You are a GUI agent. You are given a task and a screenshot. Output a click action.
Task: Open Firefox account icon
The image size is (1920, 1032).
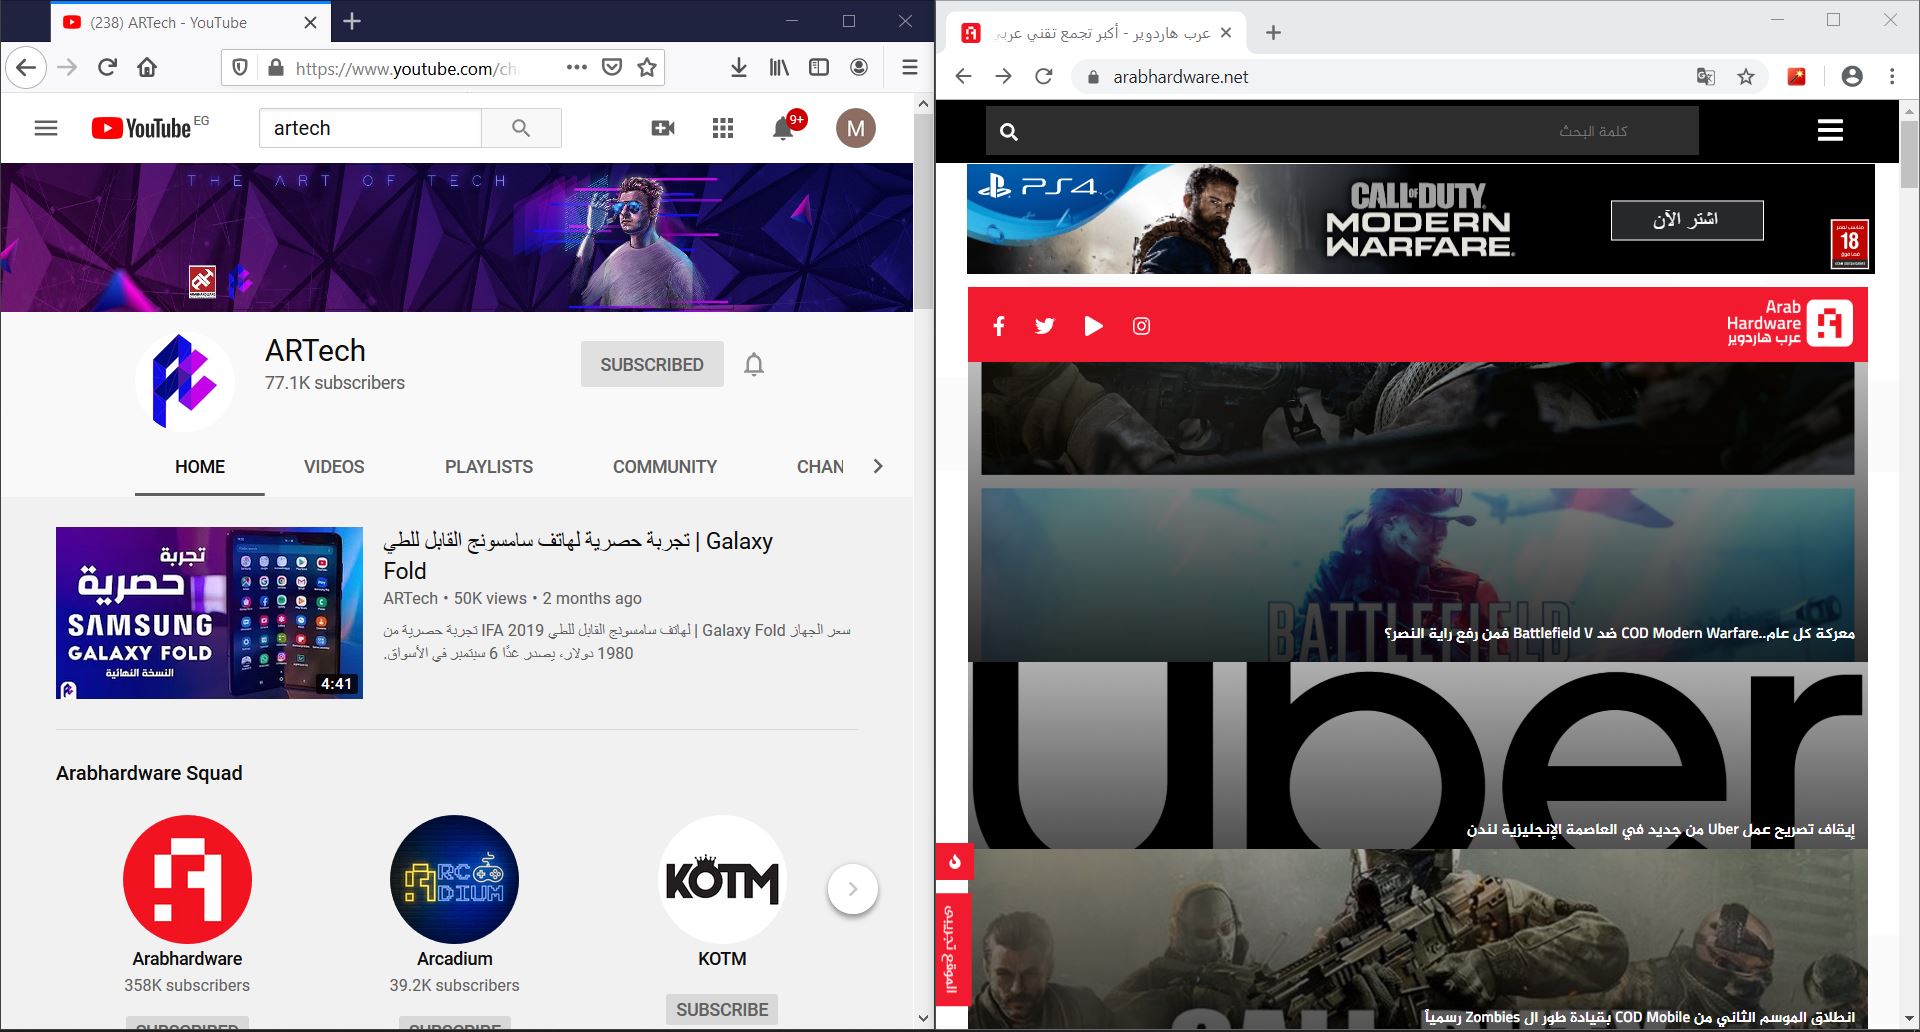(859, 68)
